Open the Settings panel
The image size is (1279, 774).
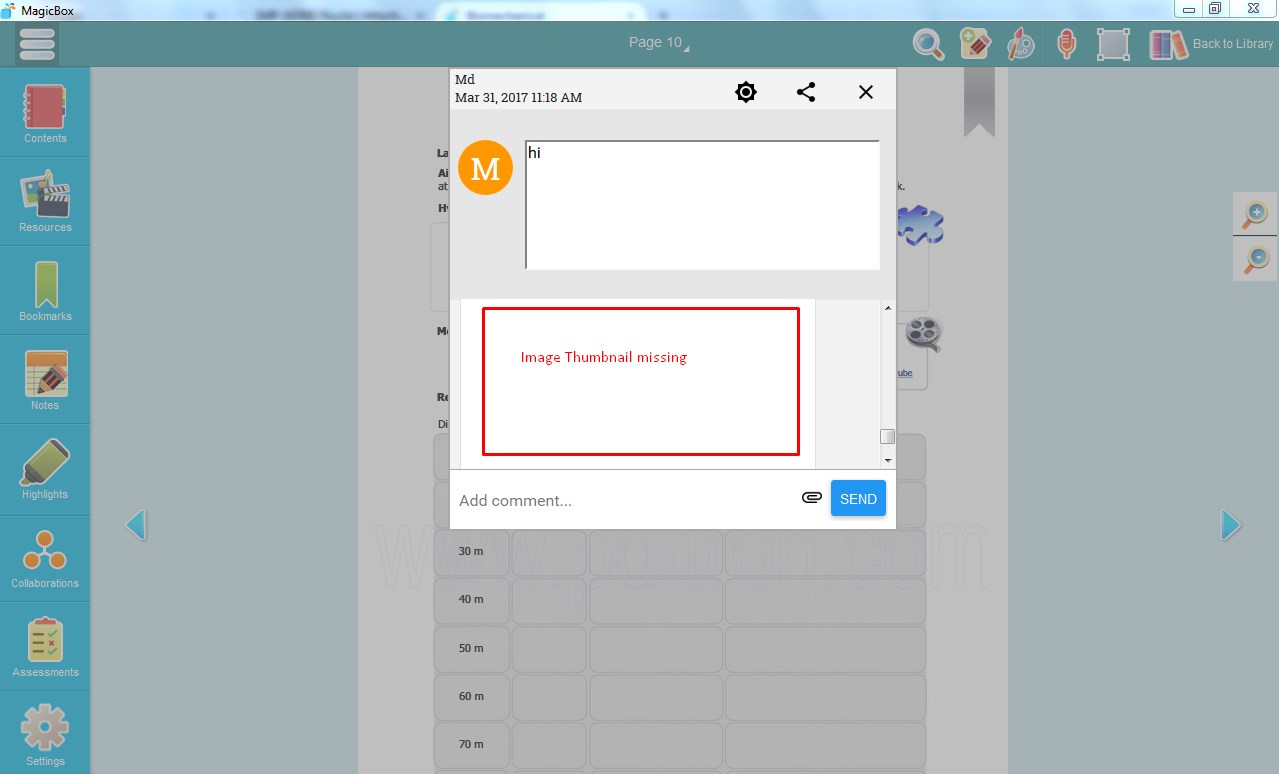pyautogui.click(x=45, y=735)
